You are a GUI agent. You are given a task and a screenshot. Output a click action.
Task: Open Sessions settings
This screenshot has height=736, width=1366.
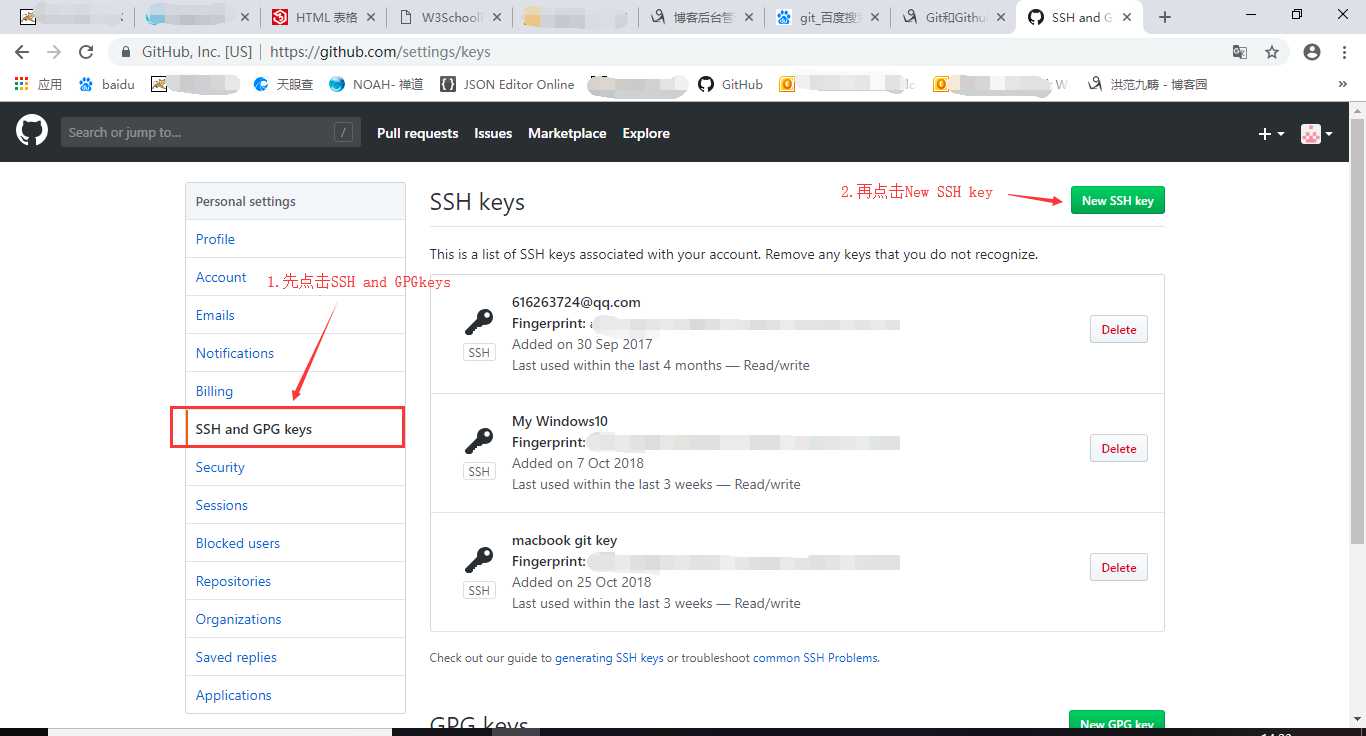(295, 505)
